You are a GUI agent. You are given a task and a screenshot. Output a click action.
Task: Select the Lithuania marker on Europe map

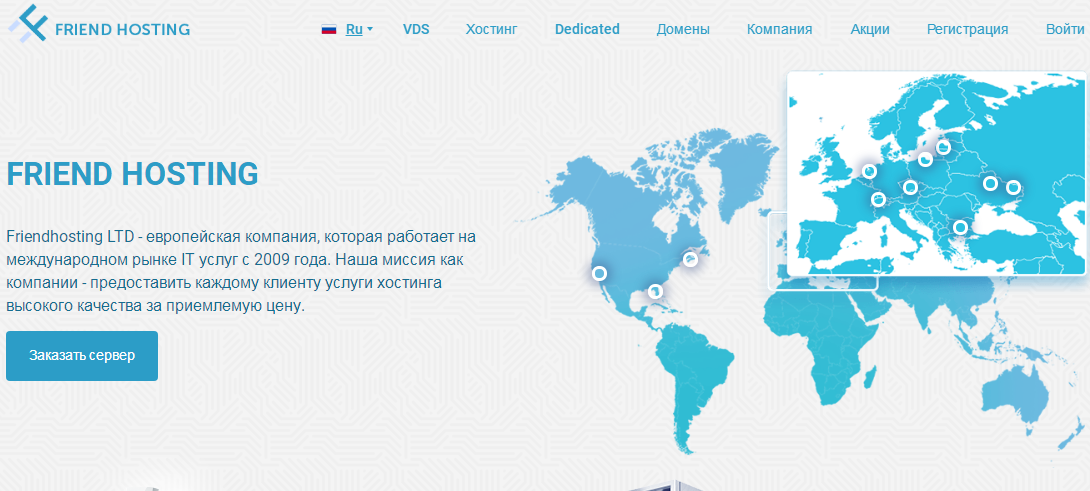(x=926, y=160)
